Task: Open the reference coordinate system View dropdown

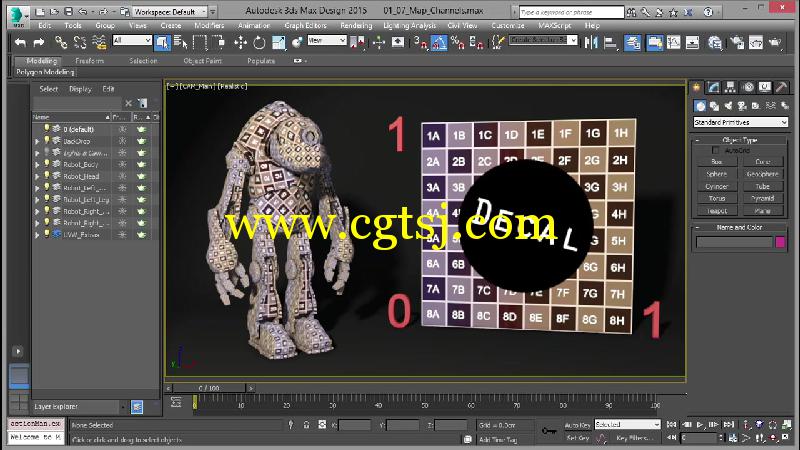Action: point(327,40)
